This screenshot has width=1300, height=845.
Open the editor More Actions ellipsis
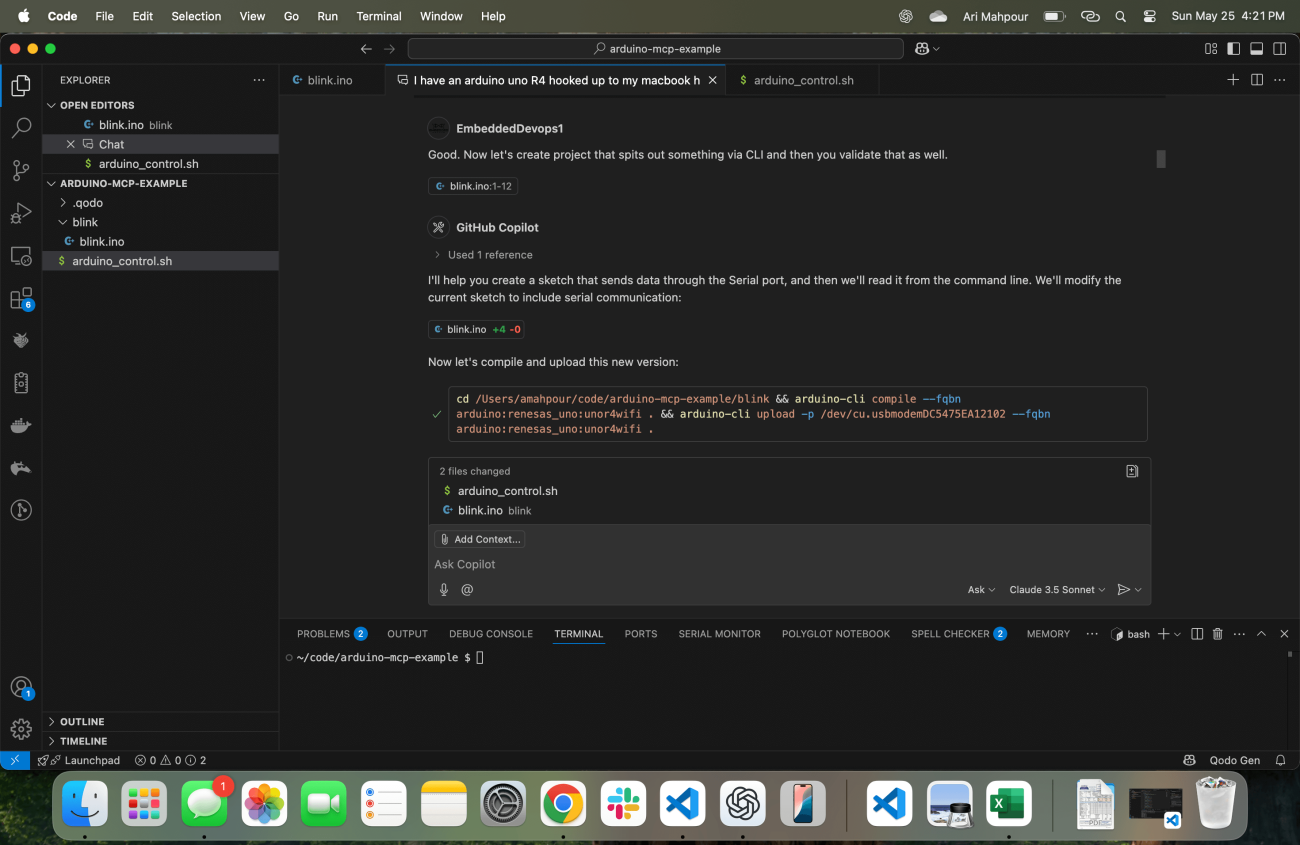tap(1280, 80)
